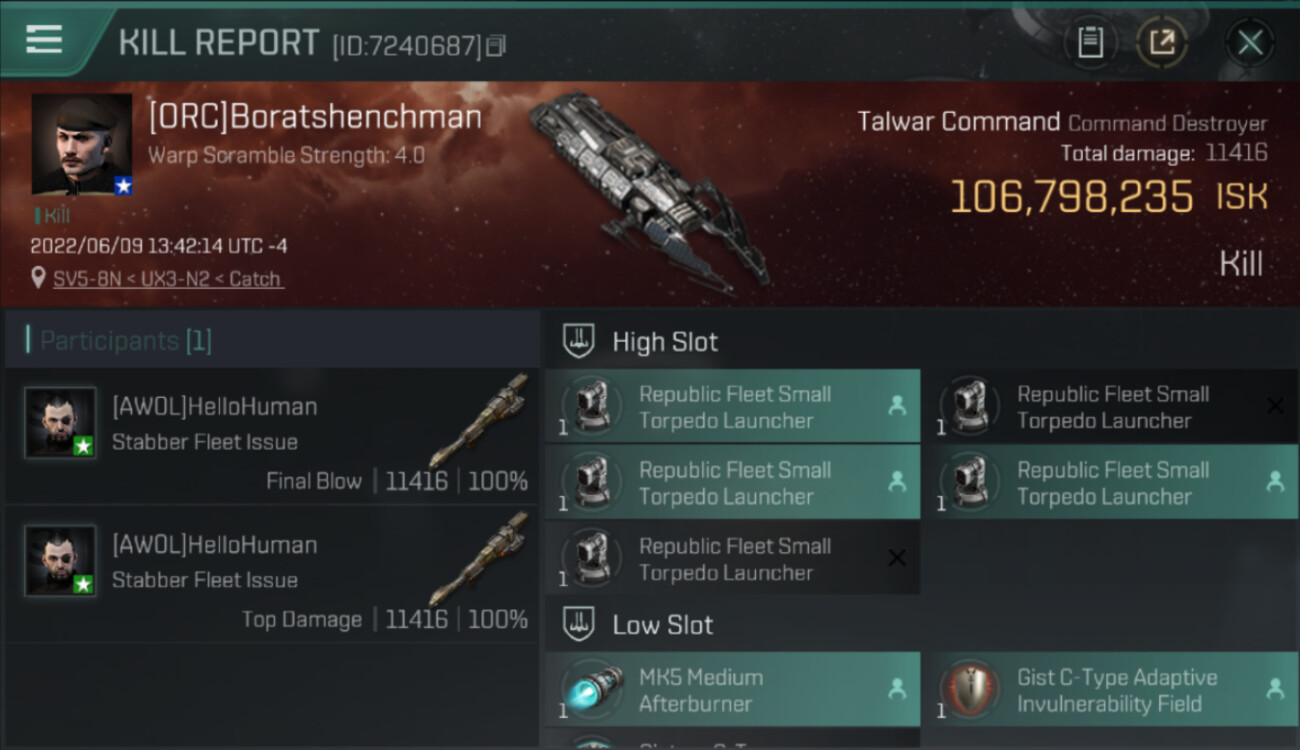
Task: Select the [ORC]Boratshenchman pilot name
Action: point(315,117)
